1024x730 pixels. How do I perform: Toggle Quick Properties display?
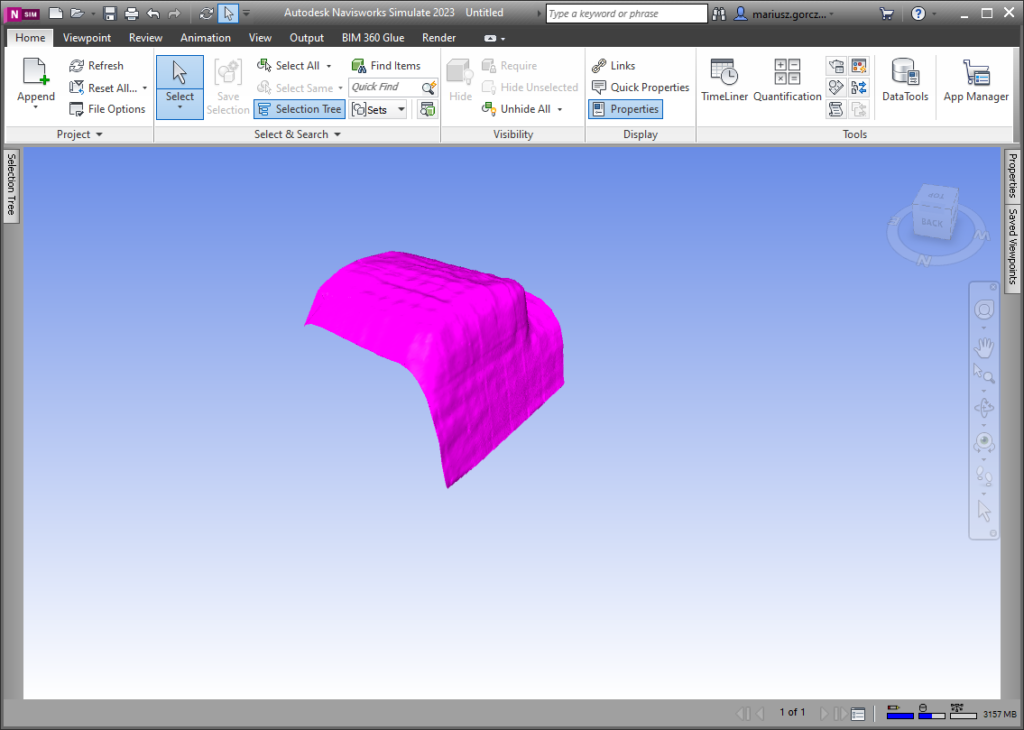640,87
